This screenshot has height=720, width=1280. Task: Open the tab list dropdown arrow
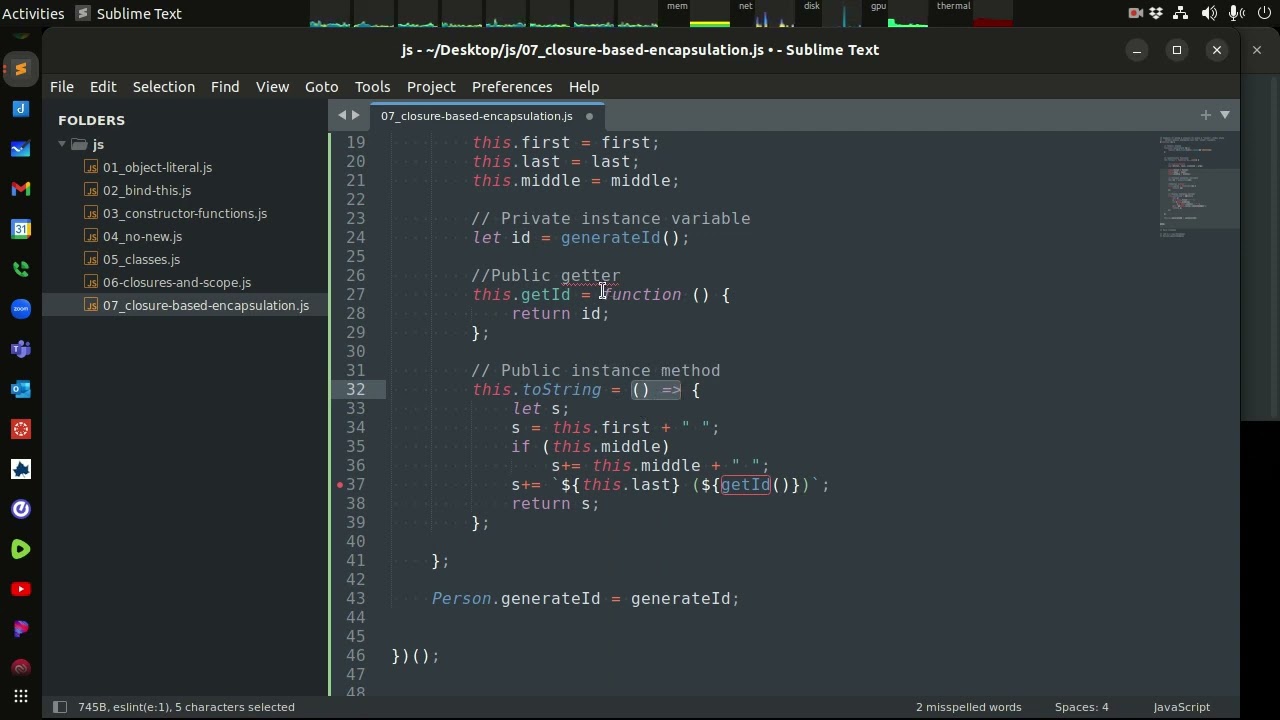(1225, 115)
